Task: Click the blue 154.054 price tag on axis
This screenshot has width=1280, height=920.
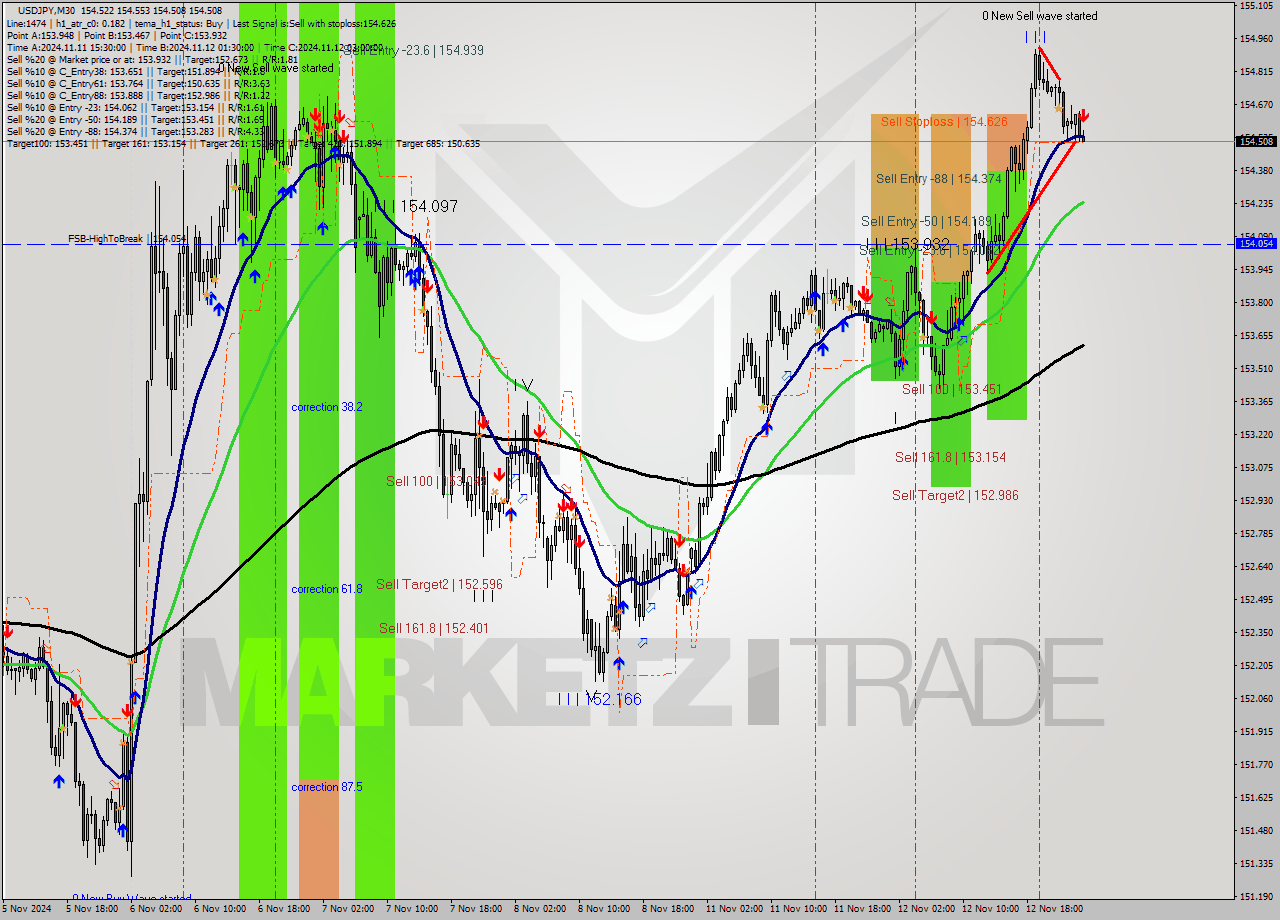Action: 1256,243
